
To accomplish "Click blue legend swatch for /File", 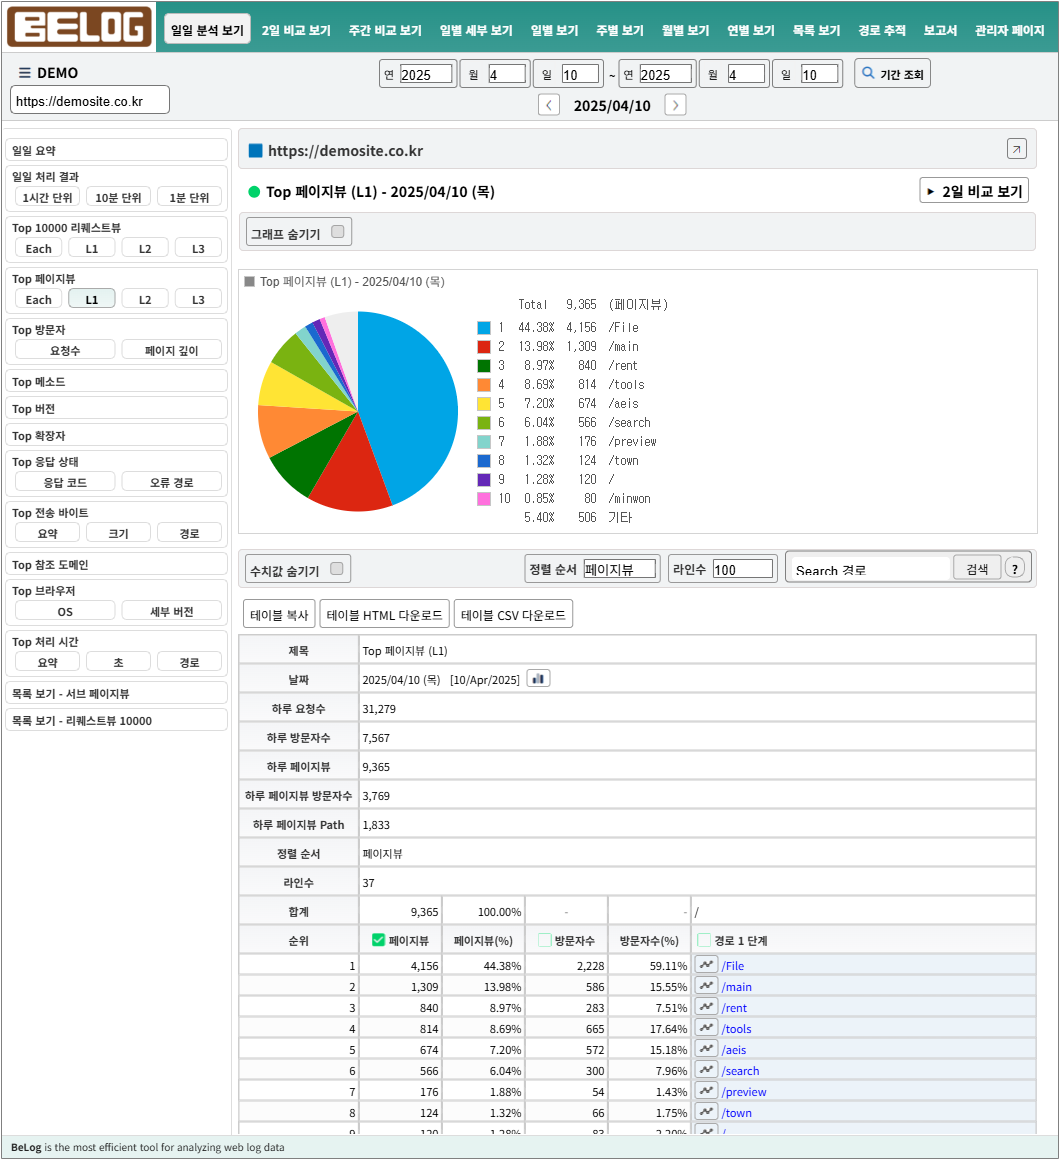I will pos(484,328).
